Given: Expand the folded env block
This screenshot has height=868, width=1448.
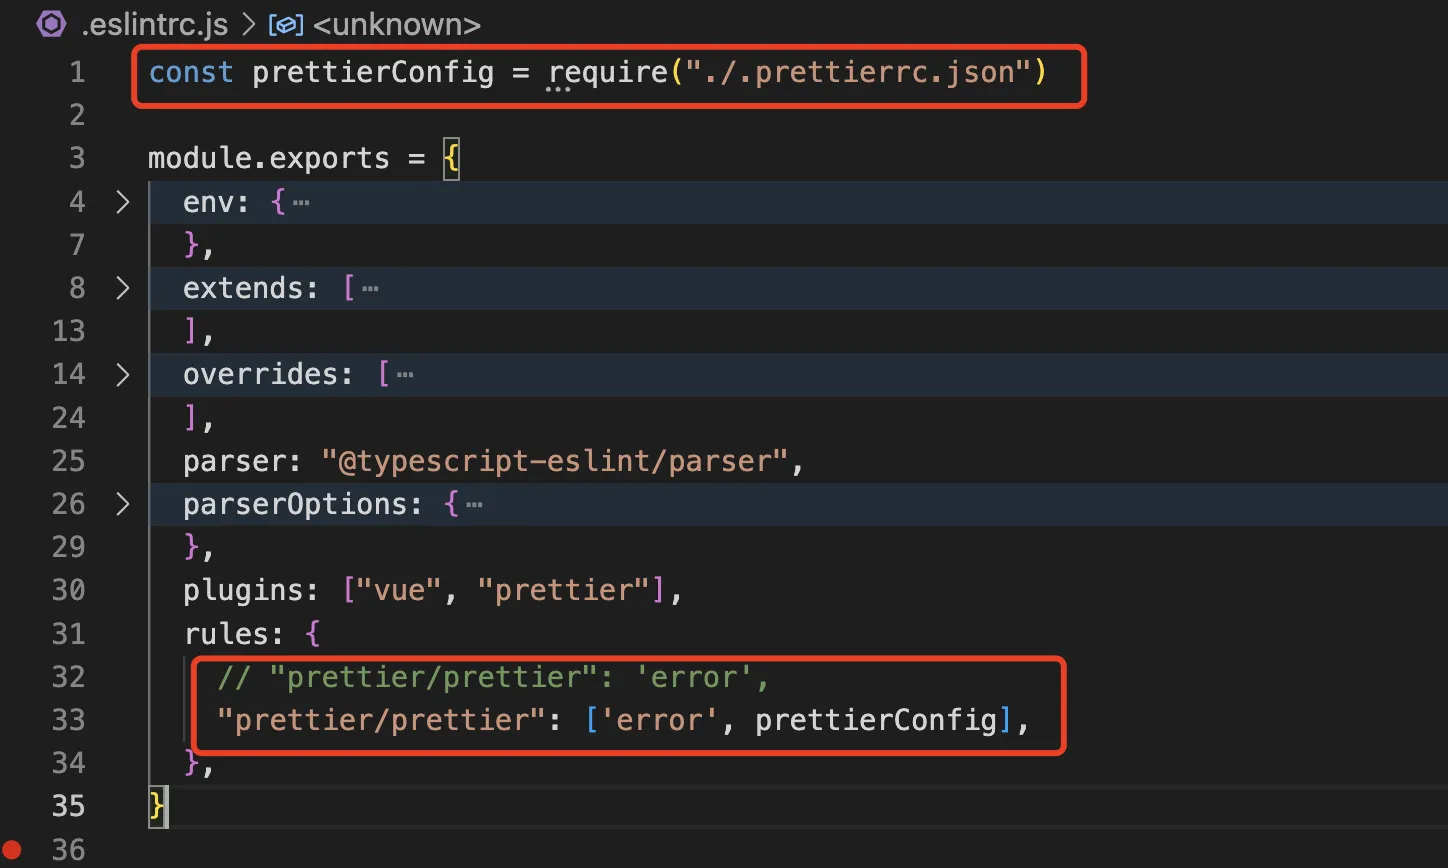Looking at the screenshot, I should (x=123, y=202).
